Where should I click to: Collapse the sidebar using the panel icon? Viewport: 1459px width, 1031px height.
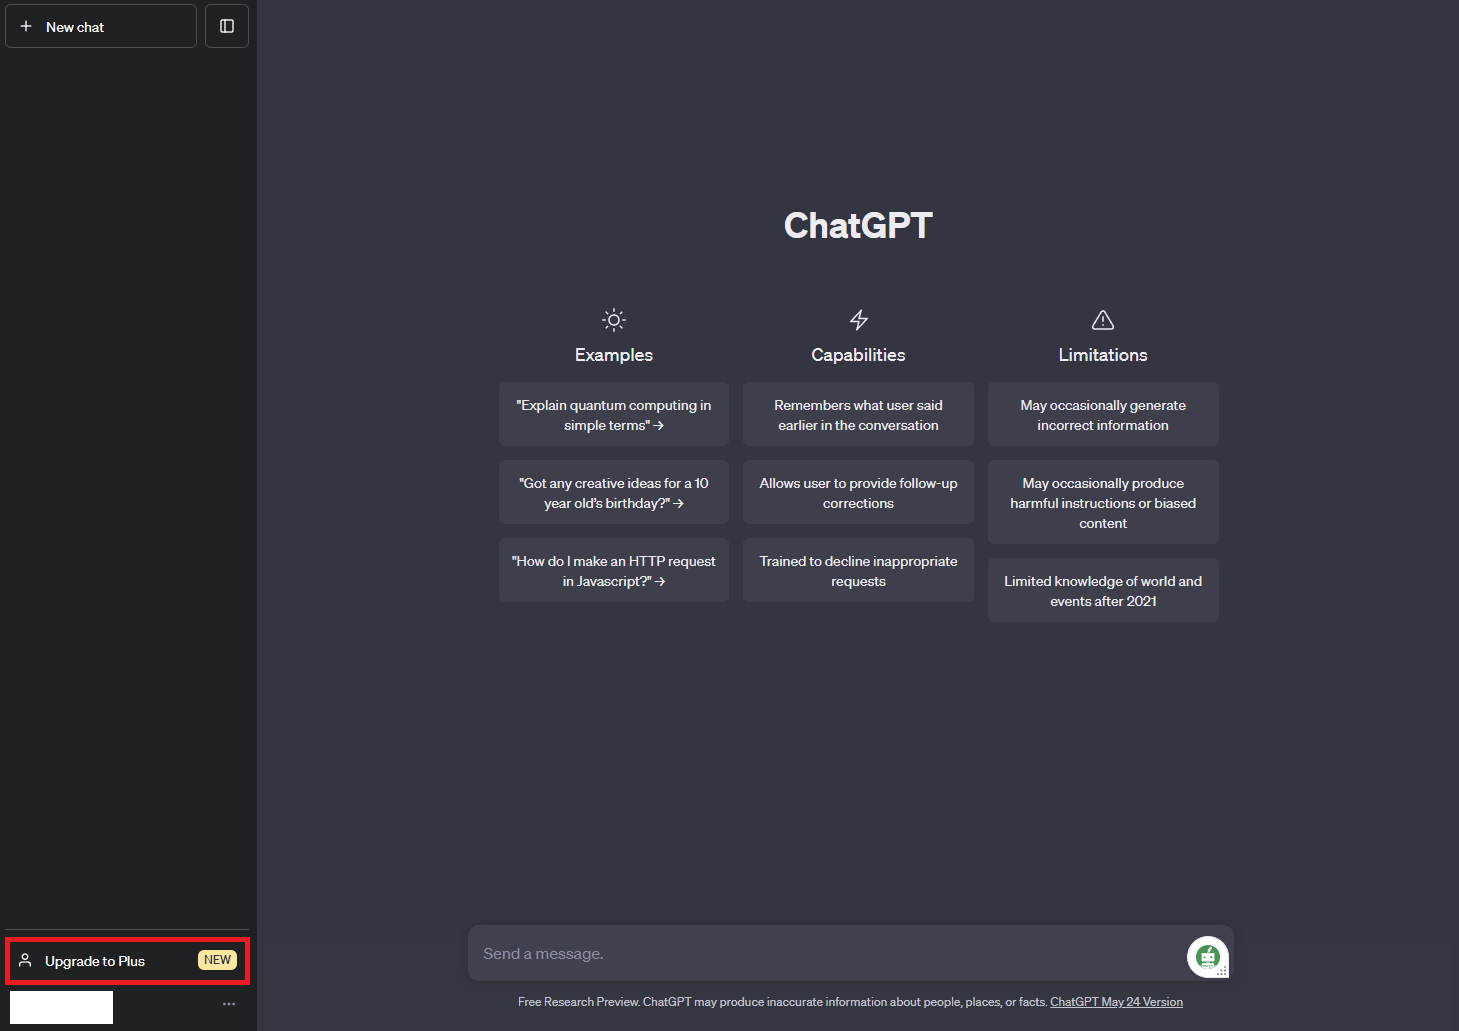227,27
